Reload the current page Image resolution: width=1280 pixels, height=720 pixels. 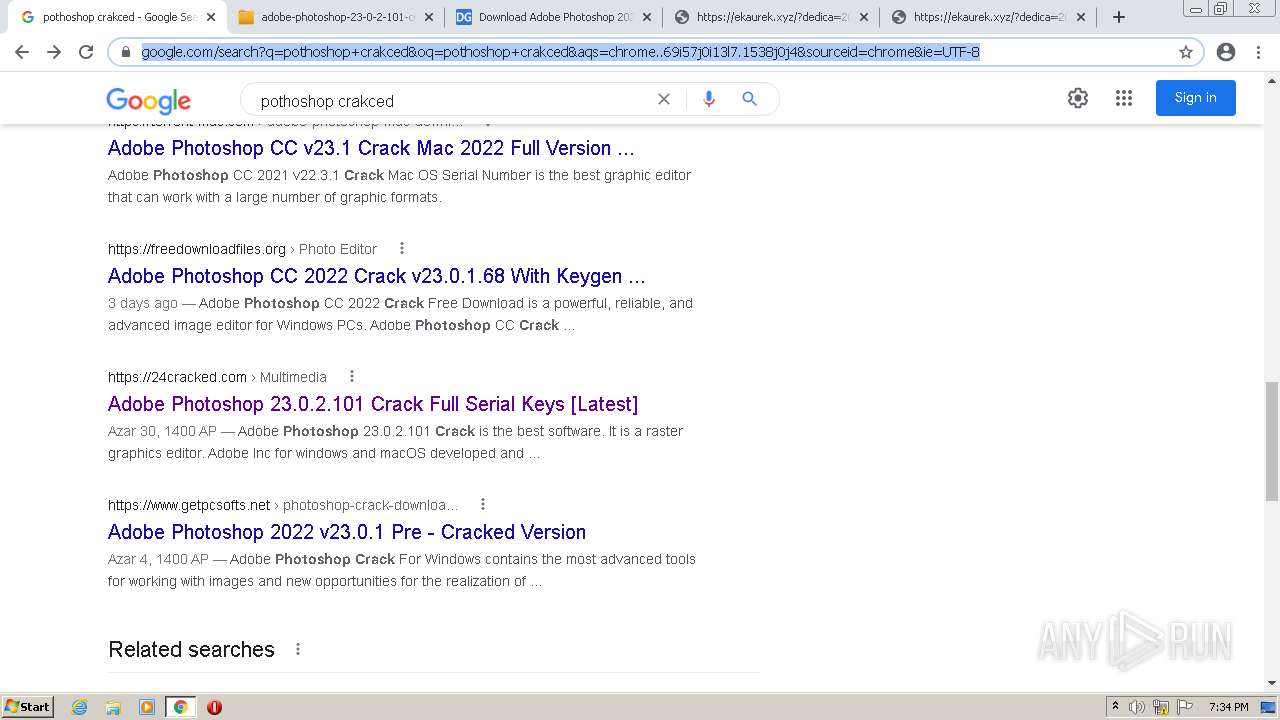pos(86,52)
